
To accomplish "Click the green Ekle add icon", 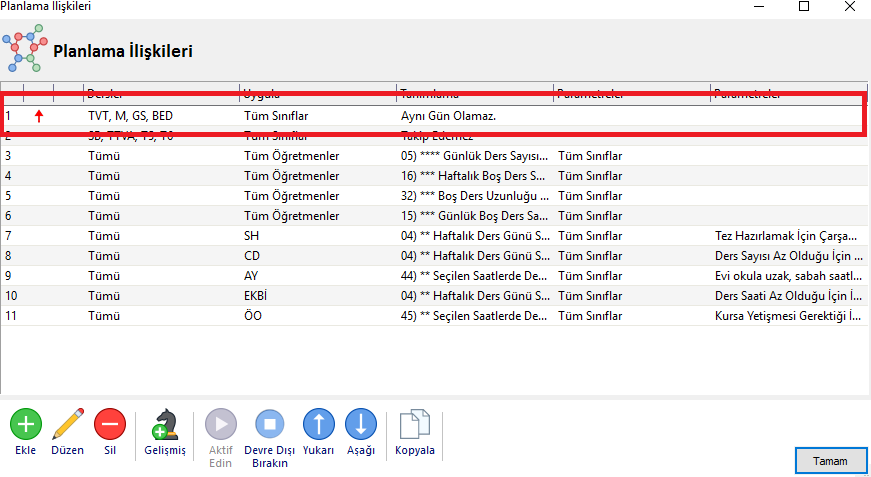I will (x=26, y=424).
